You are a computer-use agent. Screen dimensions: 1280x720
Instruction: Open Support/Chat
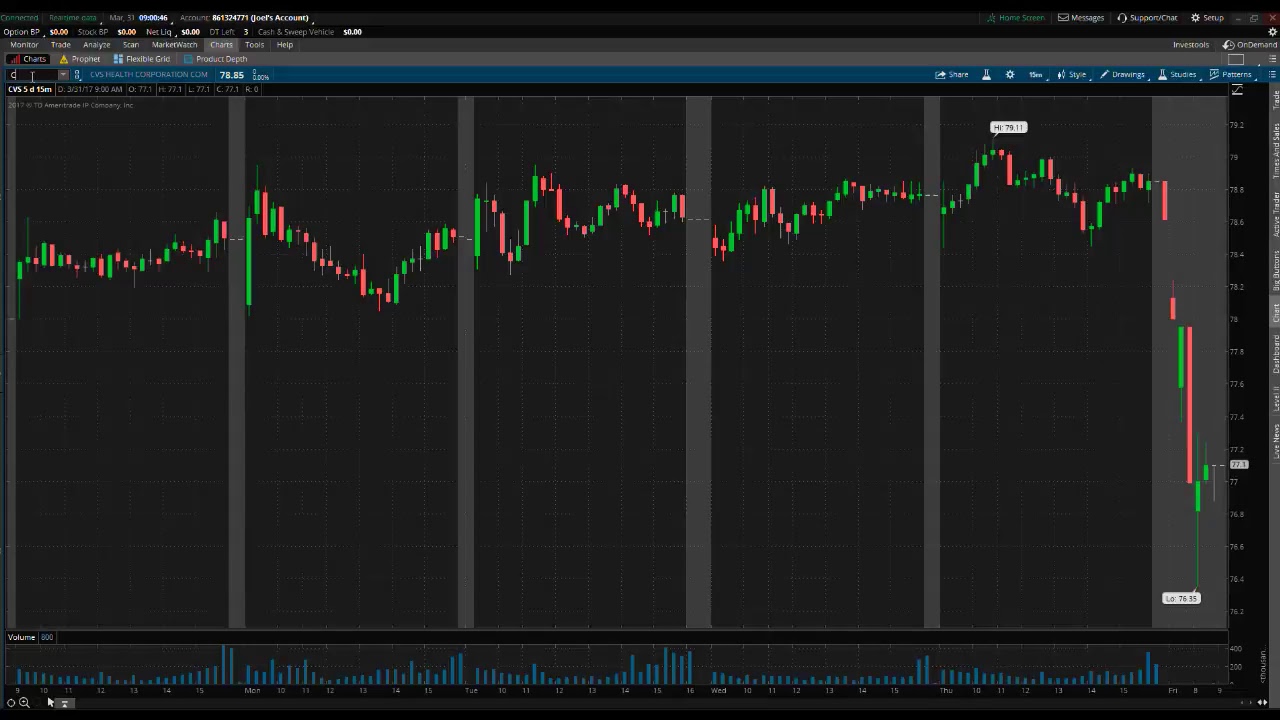pos(1147,18)
